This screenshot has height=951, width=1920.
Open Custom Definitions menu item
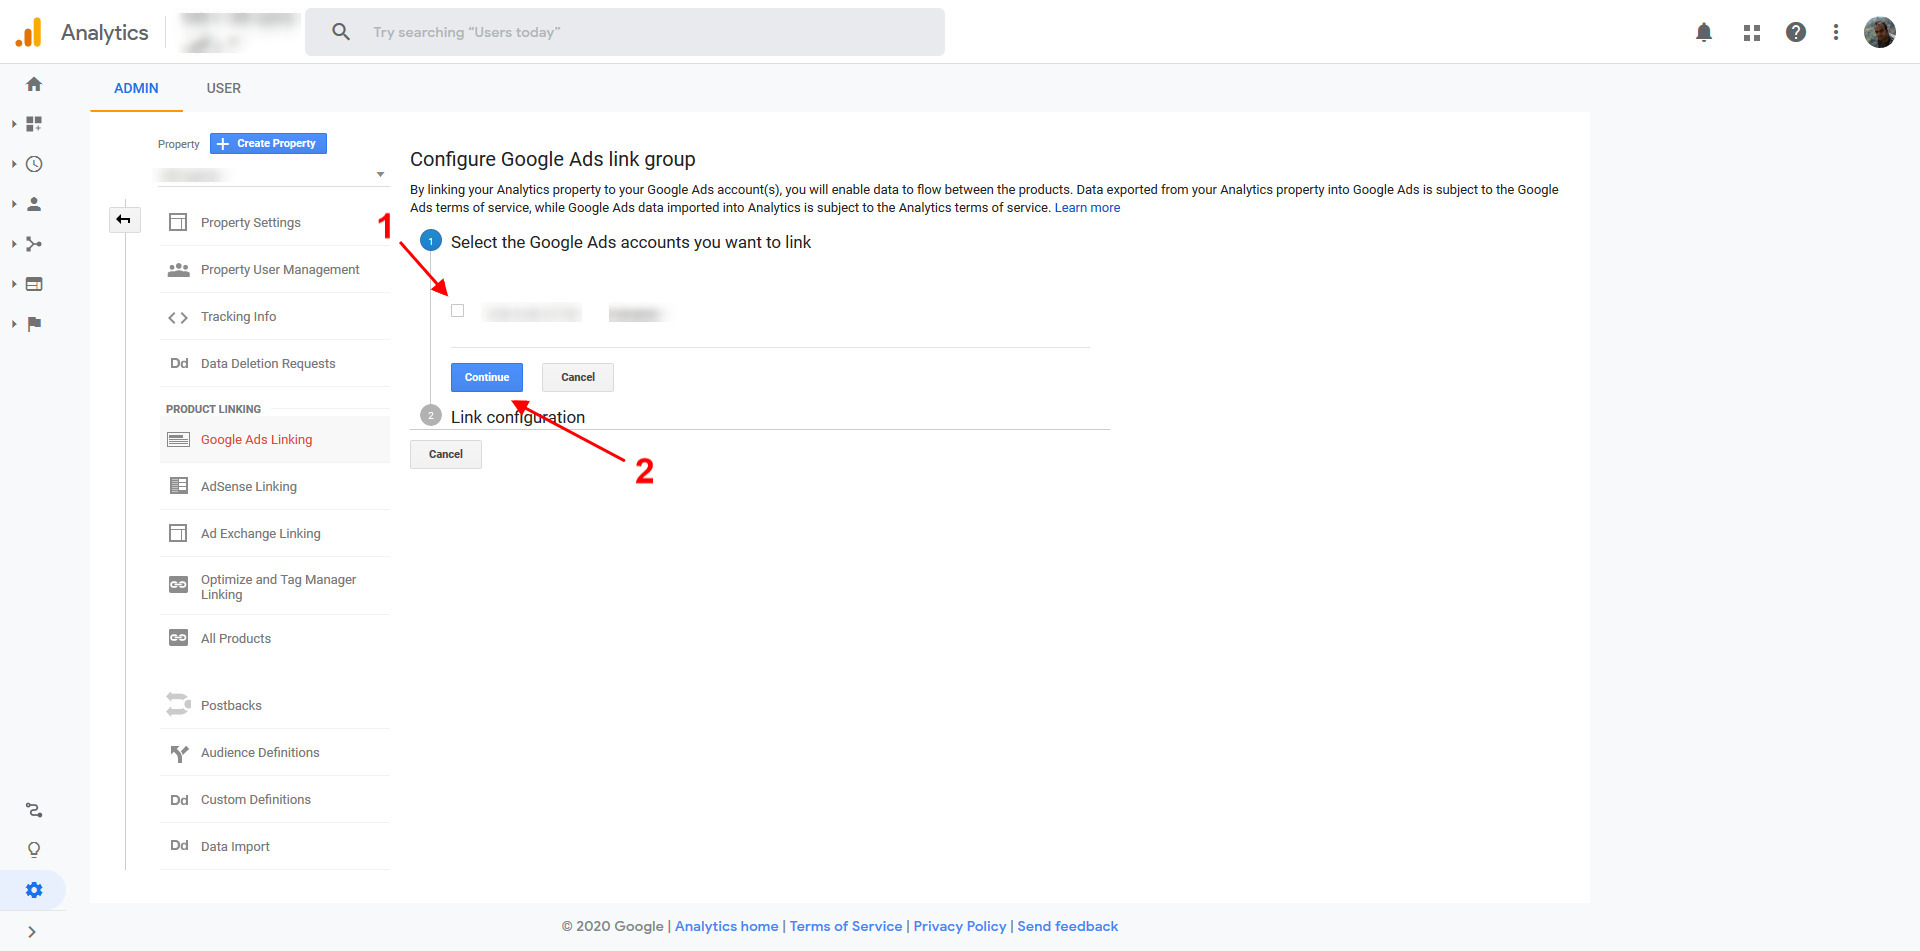click(x=275, y=799)
